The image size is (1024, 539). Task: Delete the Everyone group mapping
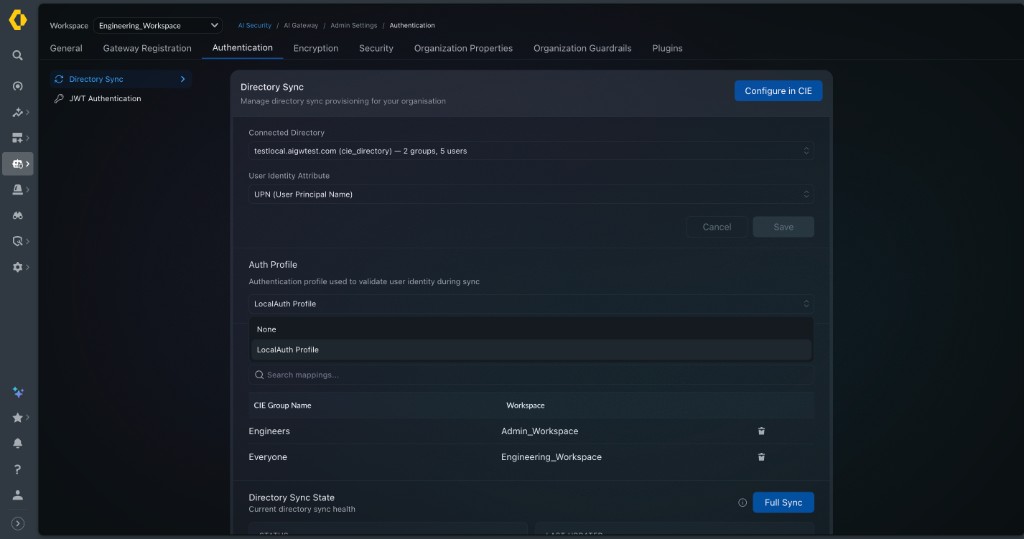coord(761,457)
